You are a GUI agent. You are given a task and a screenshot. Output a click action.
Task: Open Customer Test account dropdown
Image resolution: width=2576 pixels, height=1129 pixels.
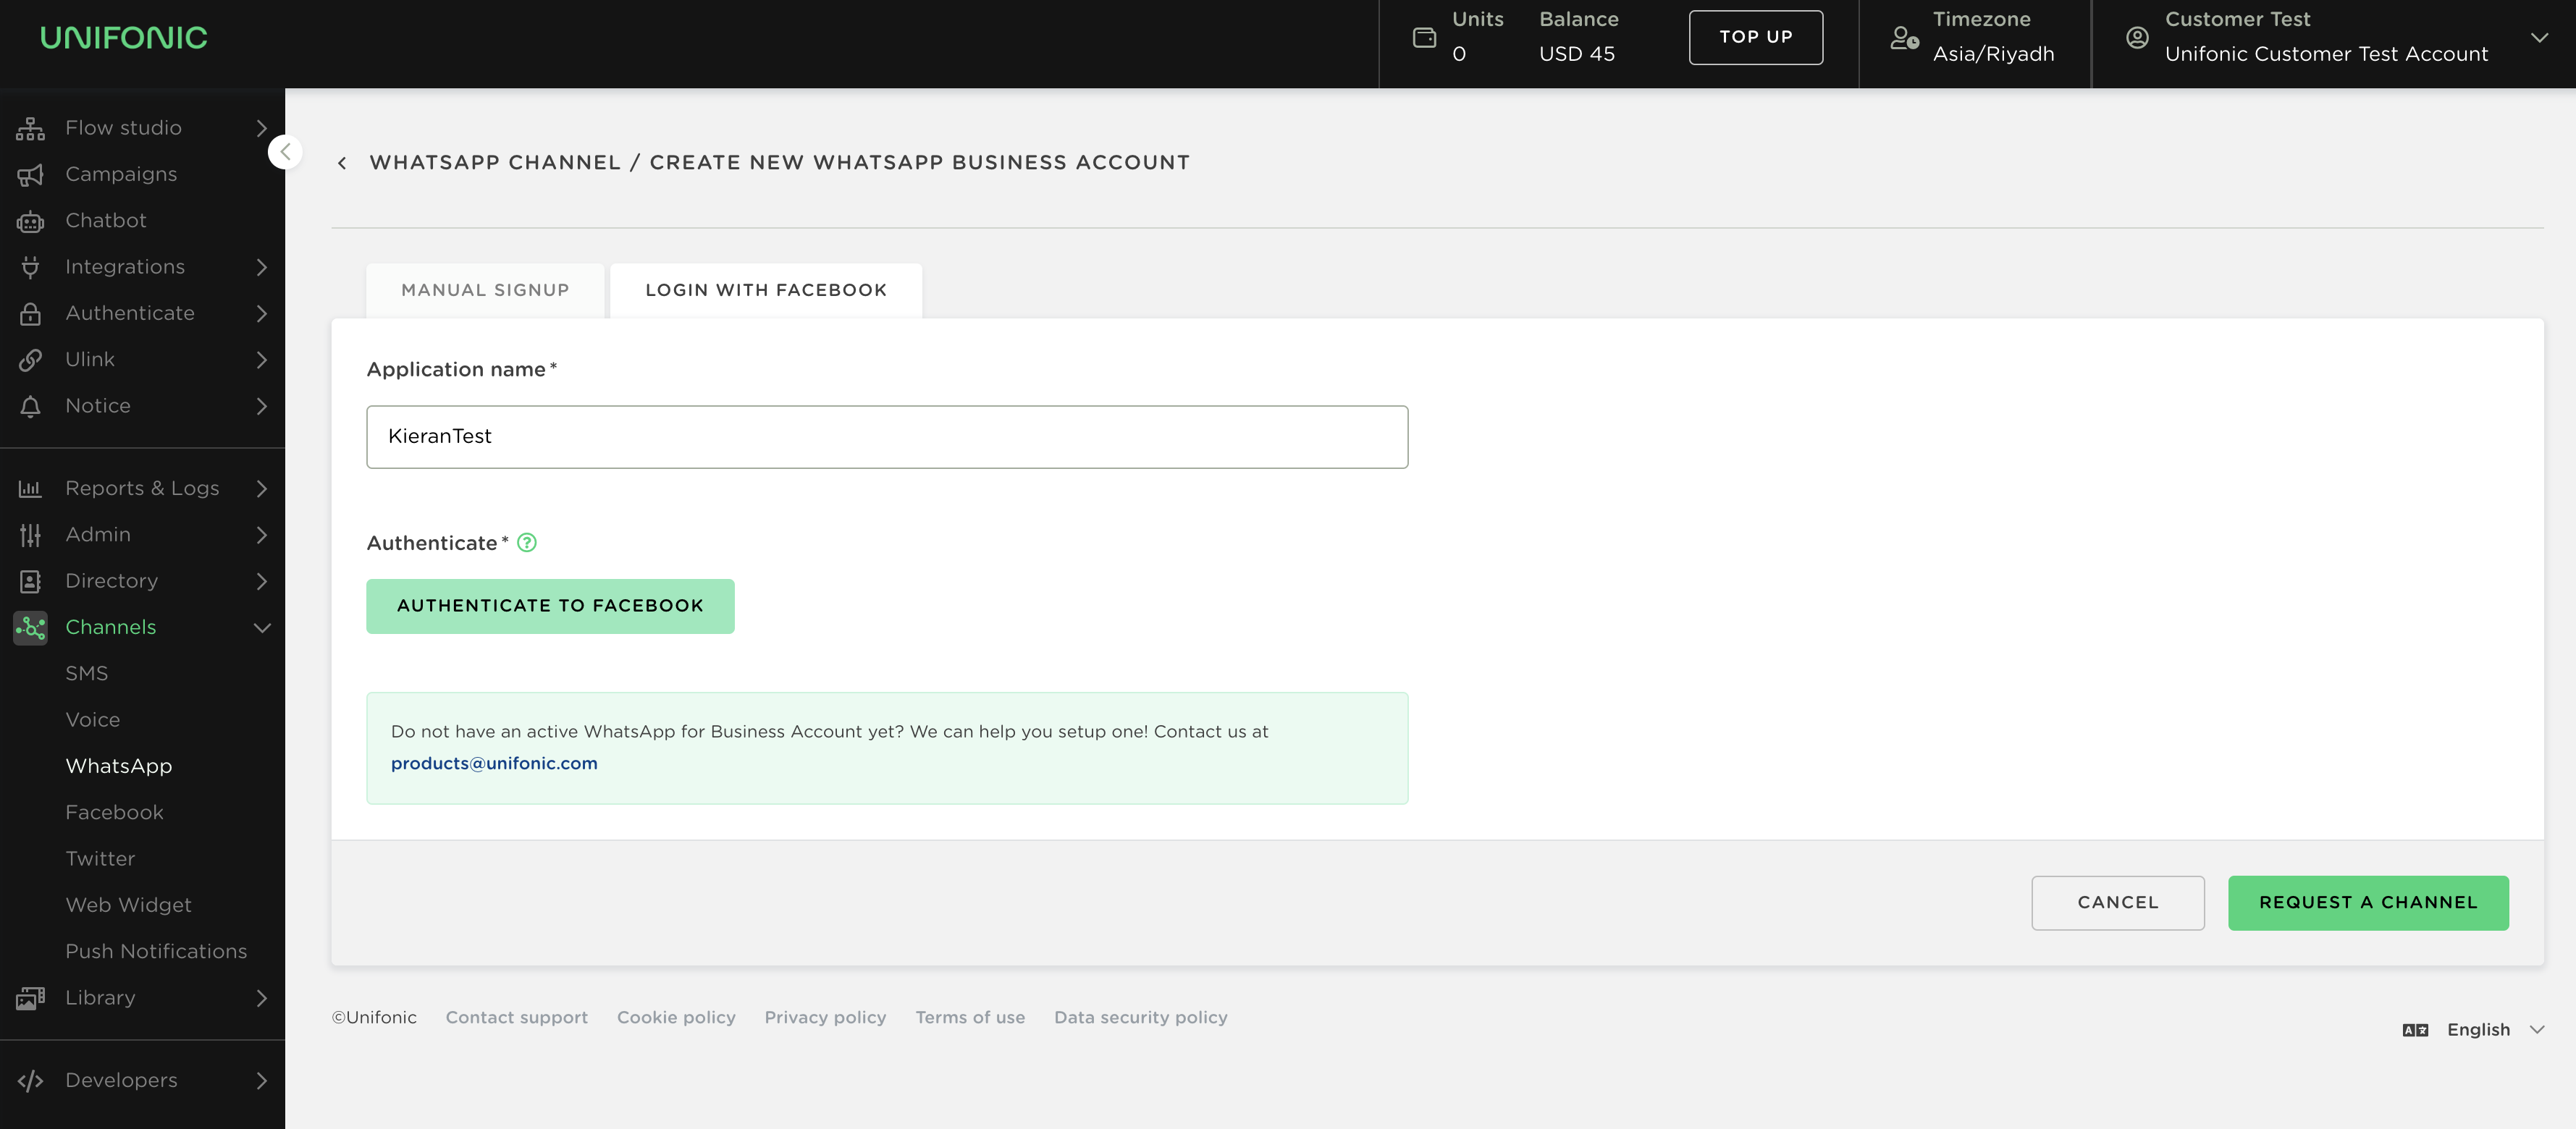[x=2539, y=38]
